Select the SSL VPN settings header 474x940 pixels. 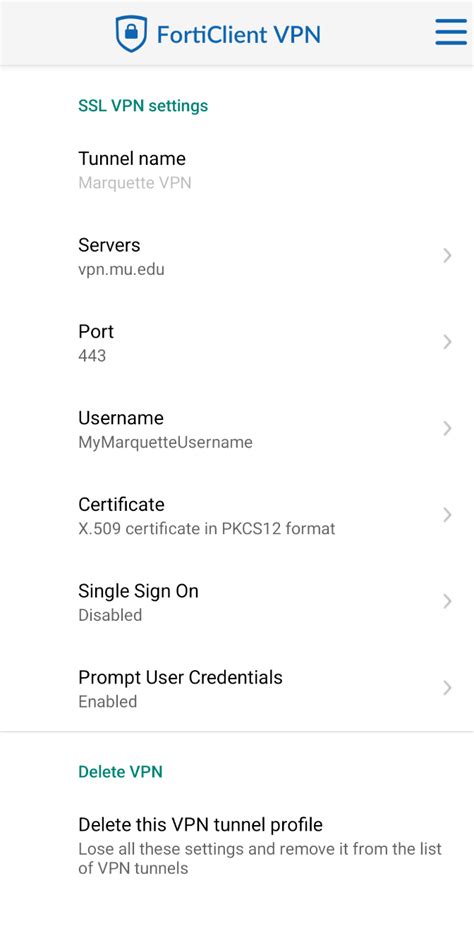coord(143,106)
